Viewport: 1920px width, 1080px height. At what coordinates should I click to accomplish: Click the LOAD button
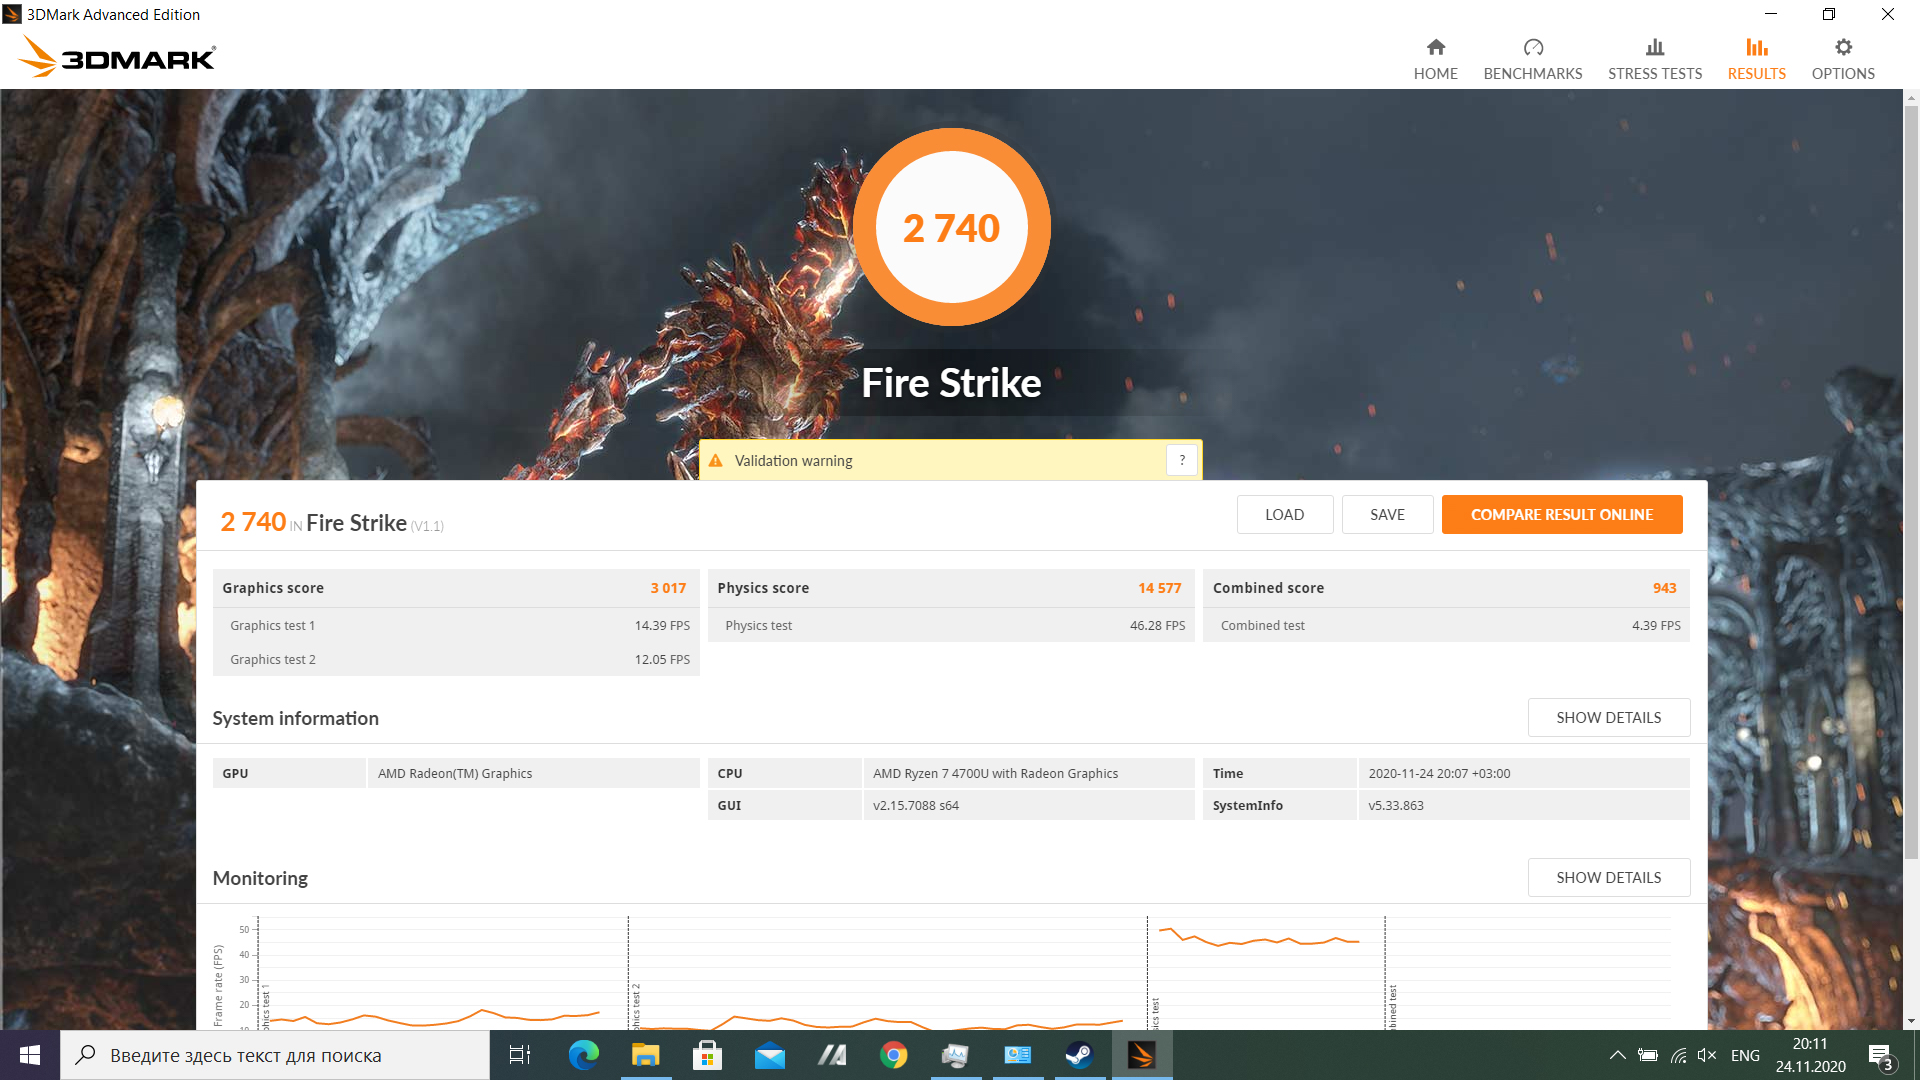(x=1284, y=515)
